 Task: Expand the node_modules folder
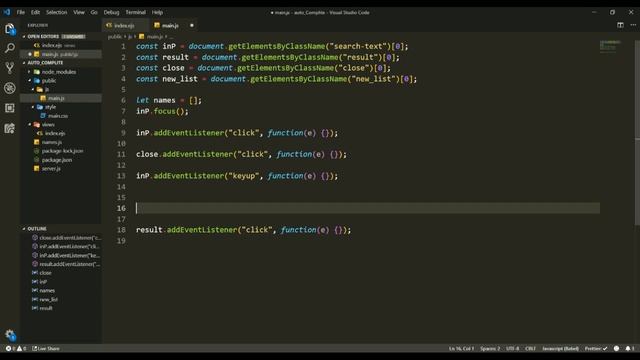[59, 72]
